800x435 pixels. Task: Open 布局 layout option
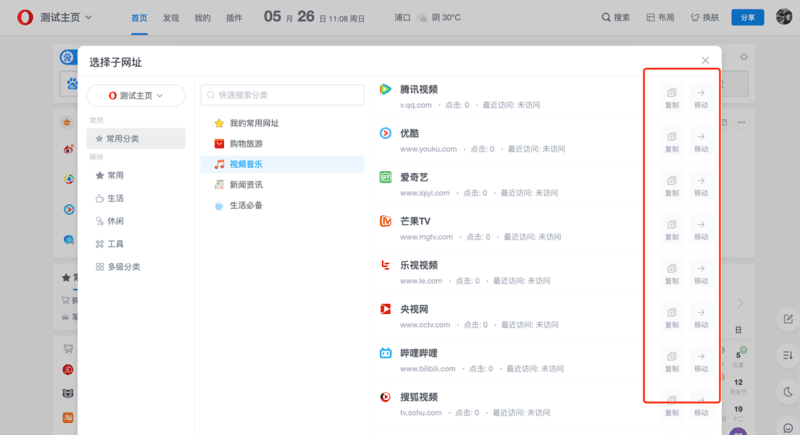pos(660,17)
